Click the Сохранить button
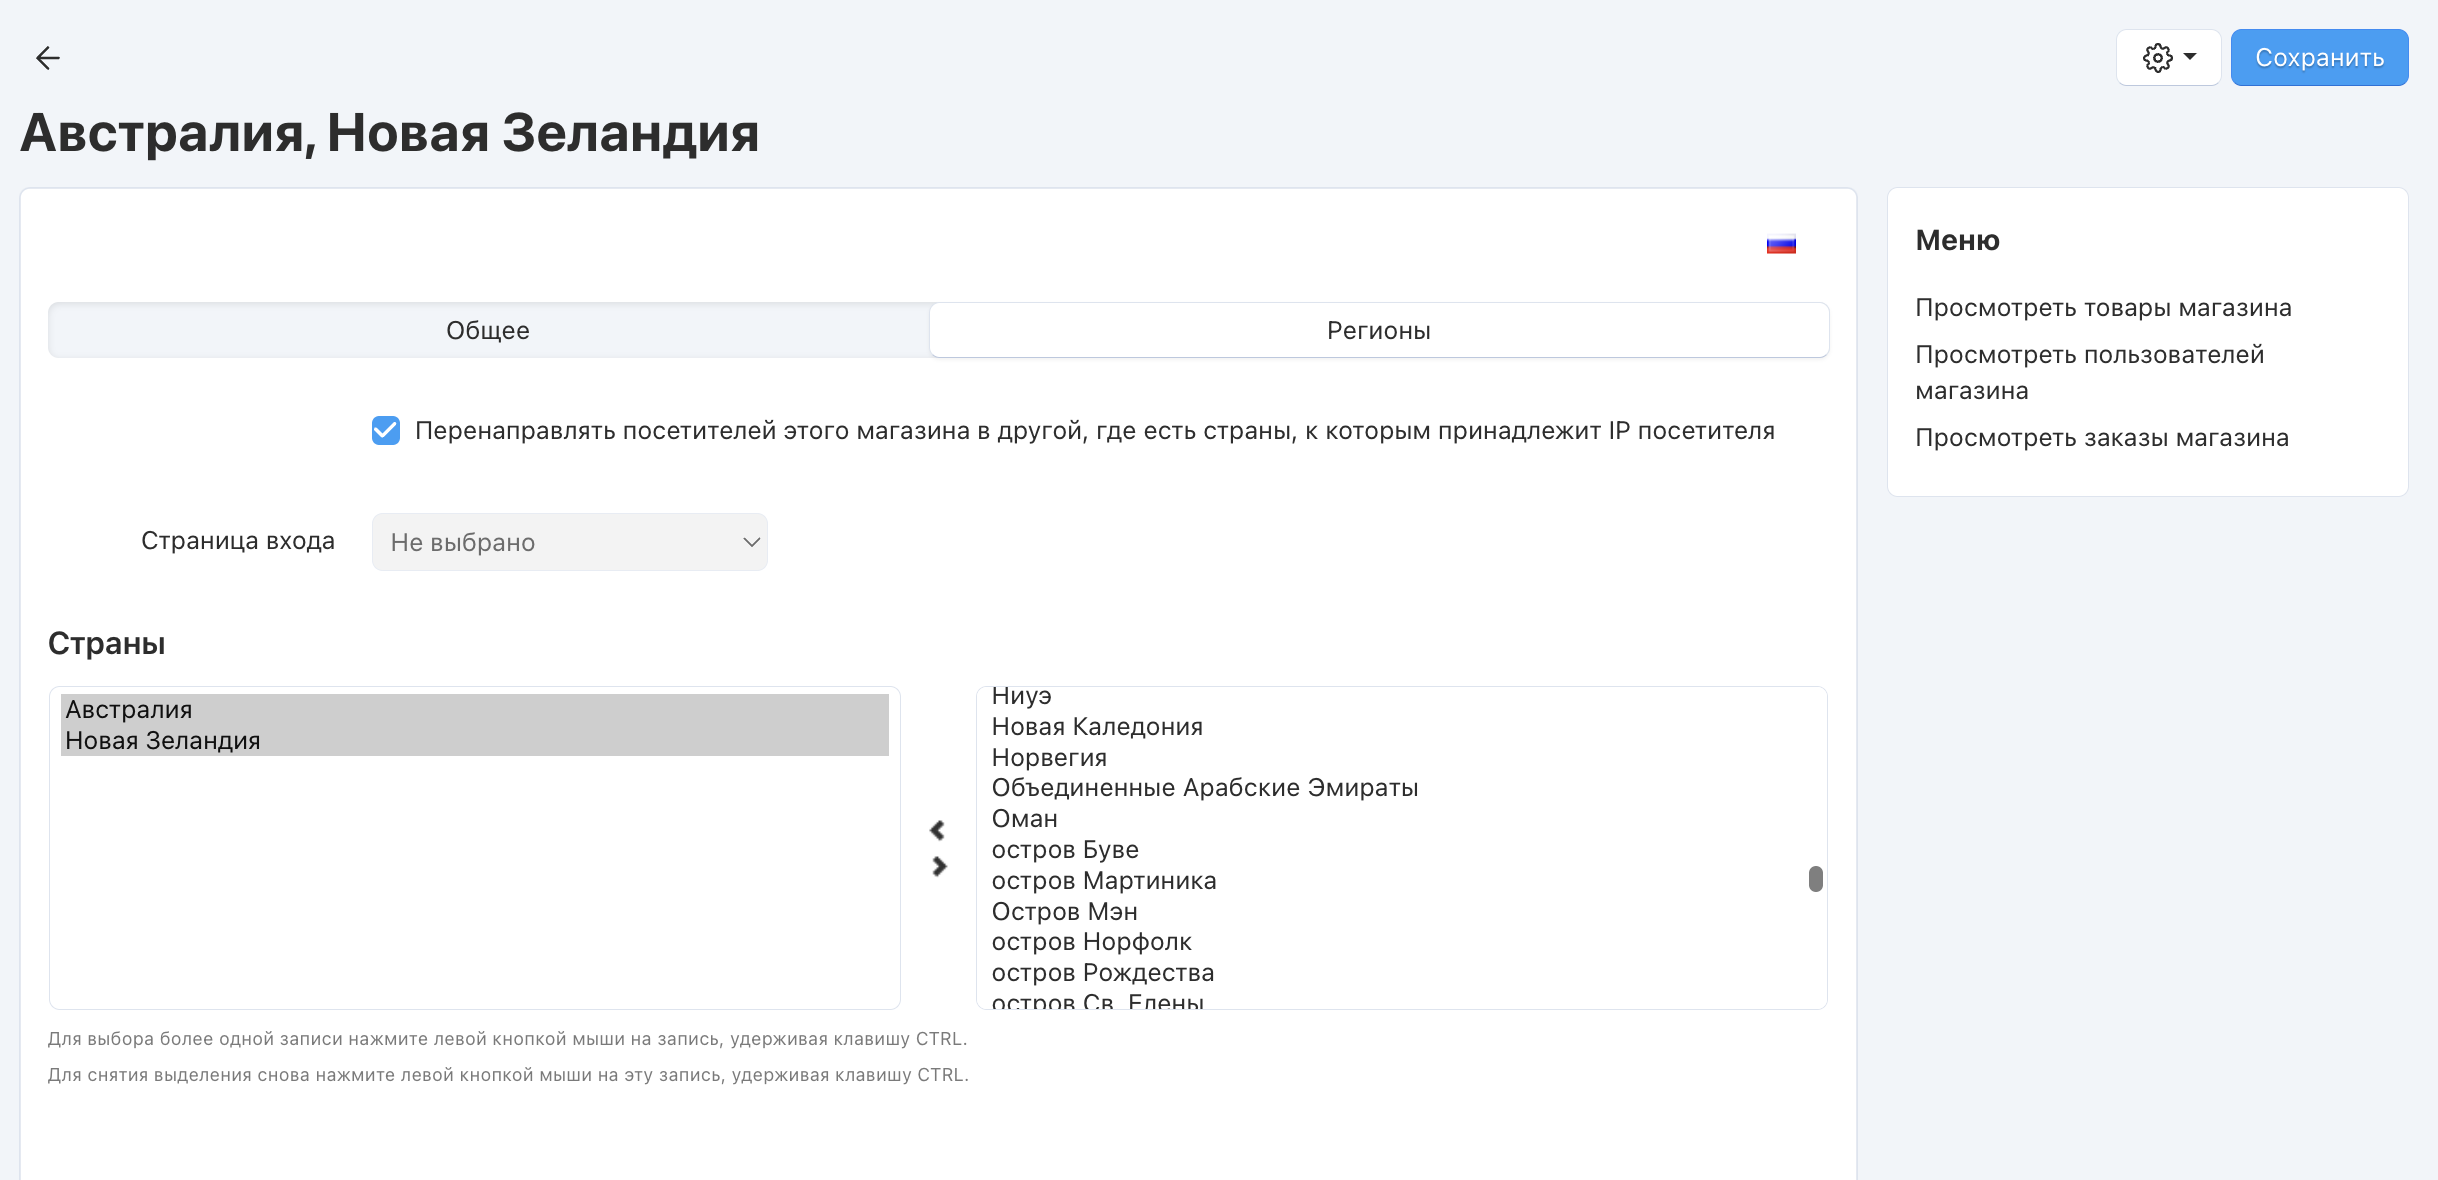 click(2319, 58)
